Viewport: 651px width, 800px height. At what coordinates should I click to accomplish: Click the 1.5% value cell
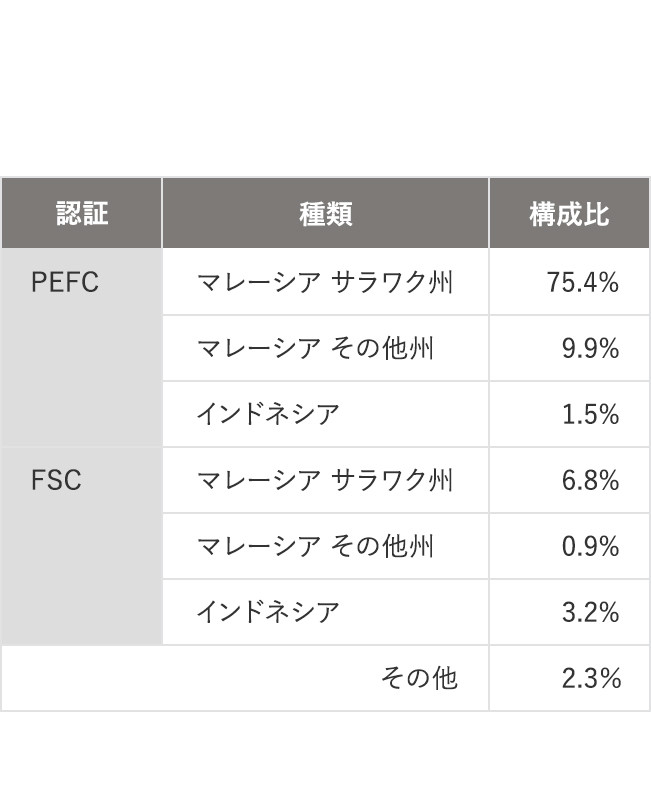569,414
